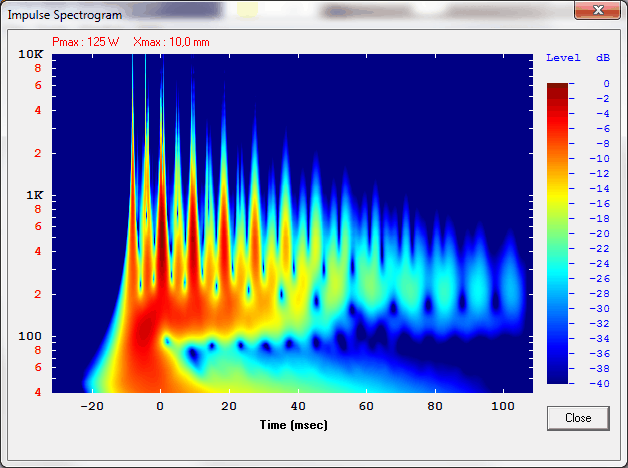Click the -30 dB legend value
The height and width of the screenshot is (468, 628).
(x=600, y=309)
